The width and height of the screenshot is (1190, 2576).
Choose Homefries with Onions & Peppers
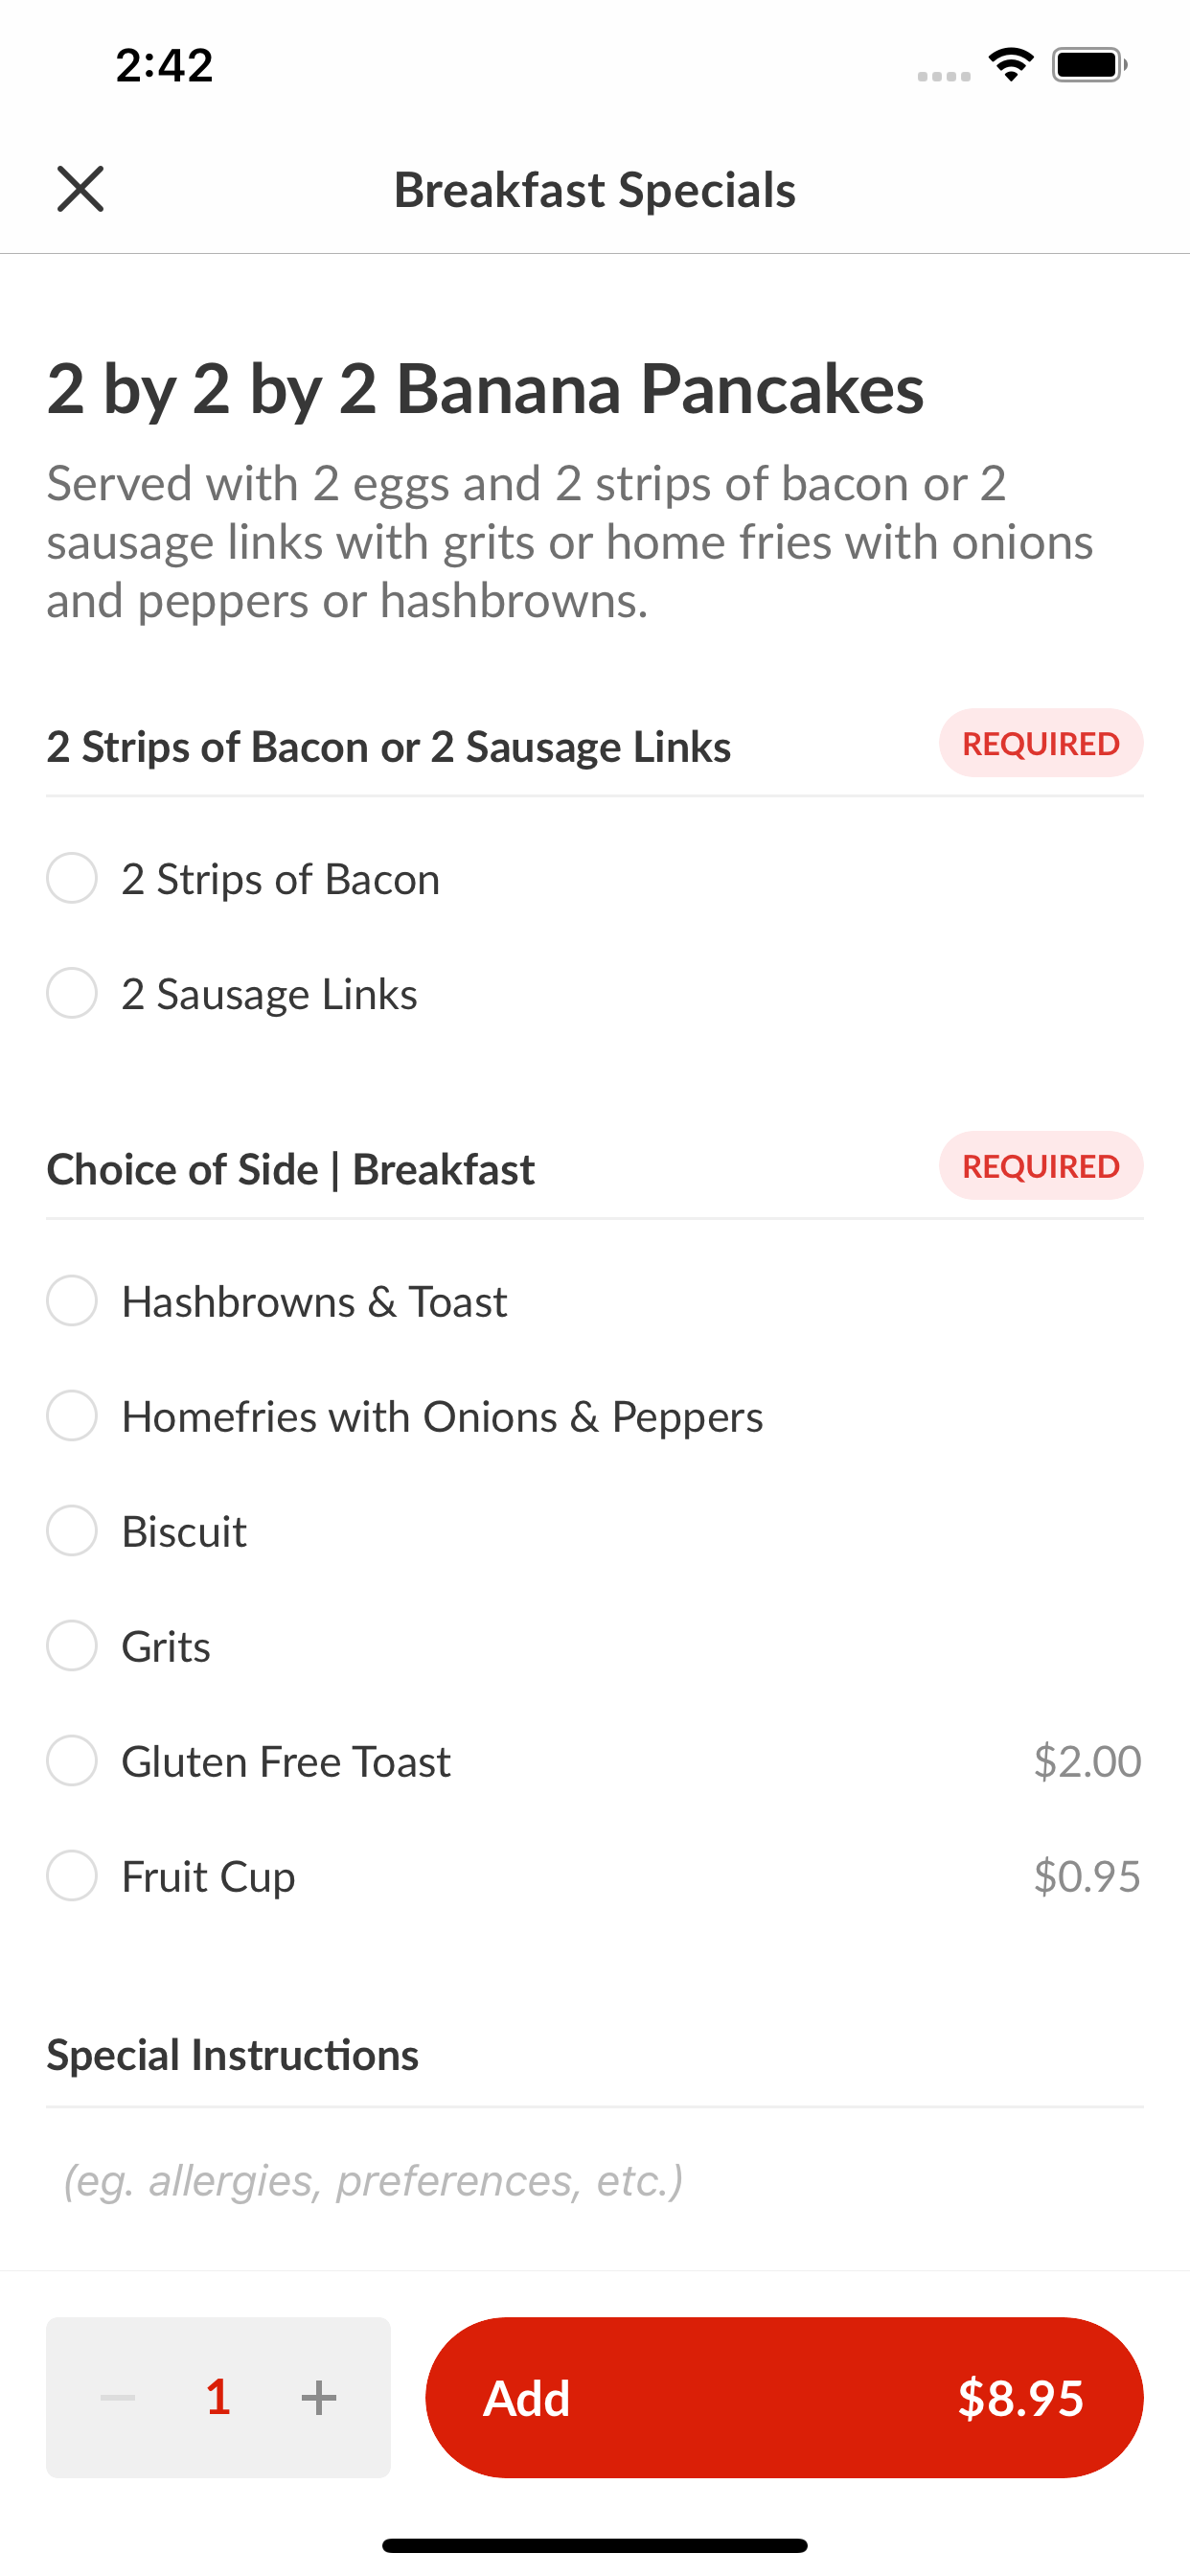[x=594, y=1416]
